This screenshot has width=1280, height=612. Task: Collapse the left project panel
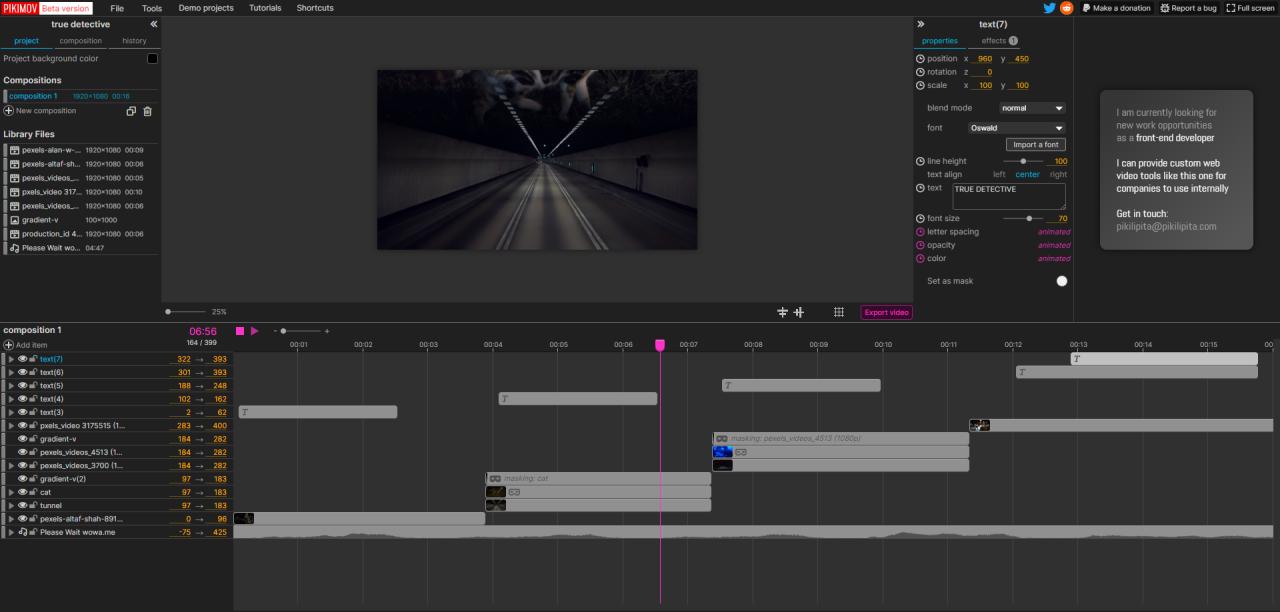153,24
